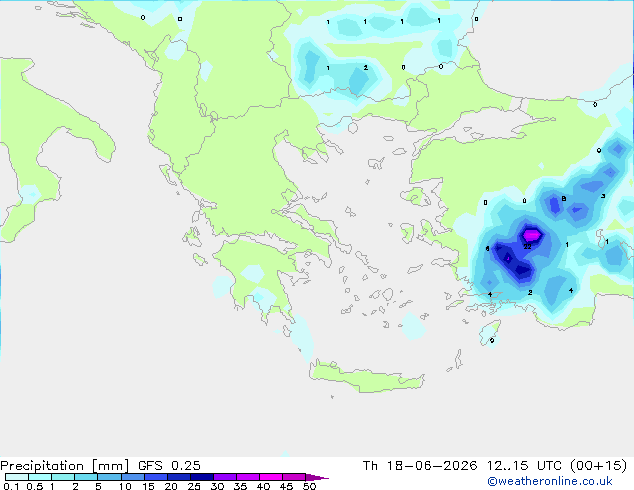Image resolution: width=634 pixels, height=490 pixels.
Task: Click the magenta swatch between 40 and 45
Action: (271, 477)
